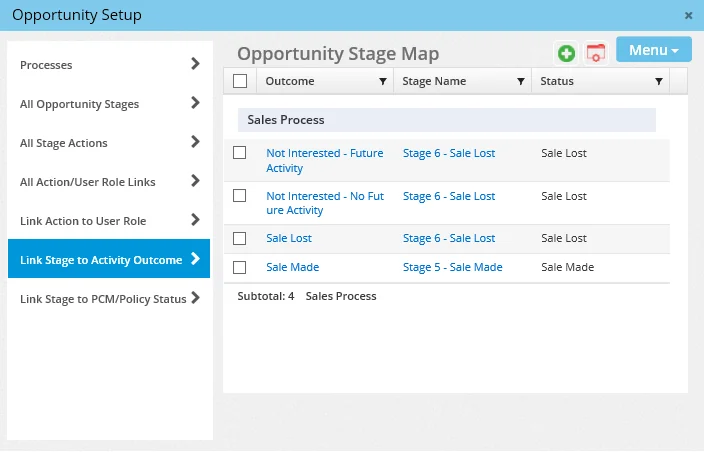Check the Not Interested - Future Activity row checkbox
This screenshot has height=452, width=704.
(x=239, y=153)
